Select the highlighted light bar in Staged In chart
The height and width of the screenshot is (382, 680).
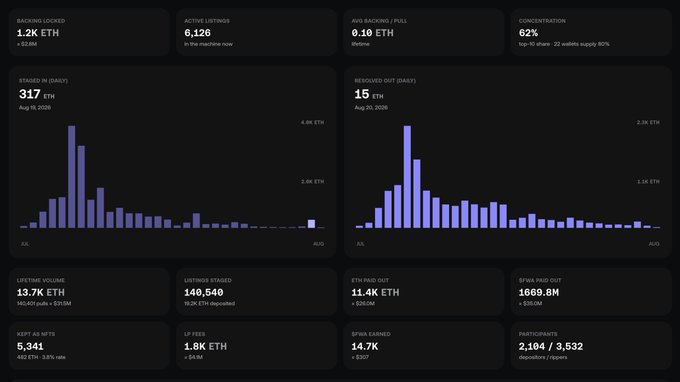point(311,224)
